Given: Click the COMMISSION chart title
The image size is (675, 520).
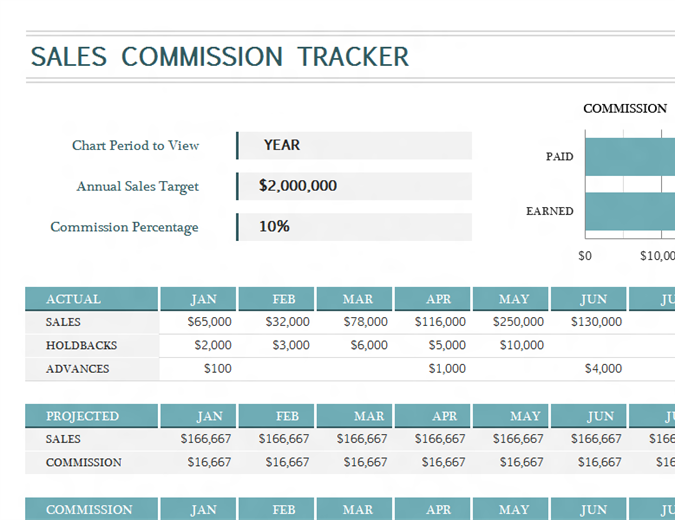Looking at the screenshot, I should click(625, 108).
